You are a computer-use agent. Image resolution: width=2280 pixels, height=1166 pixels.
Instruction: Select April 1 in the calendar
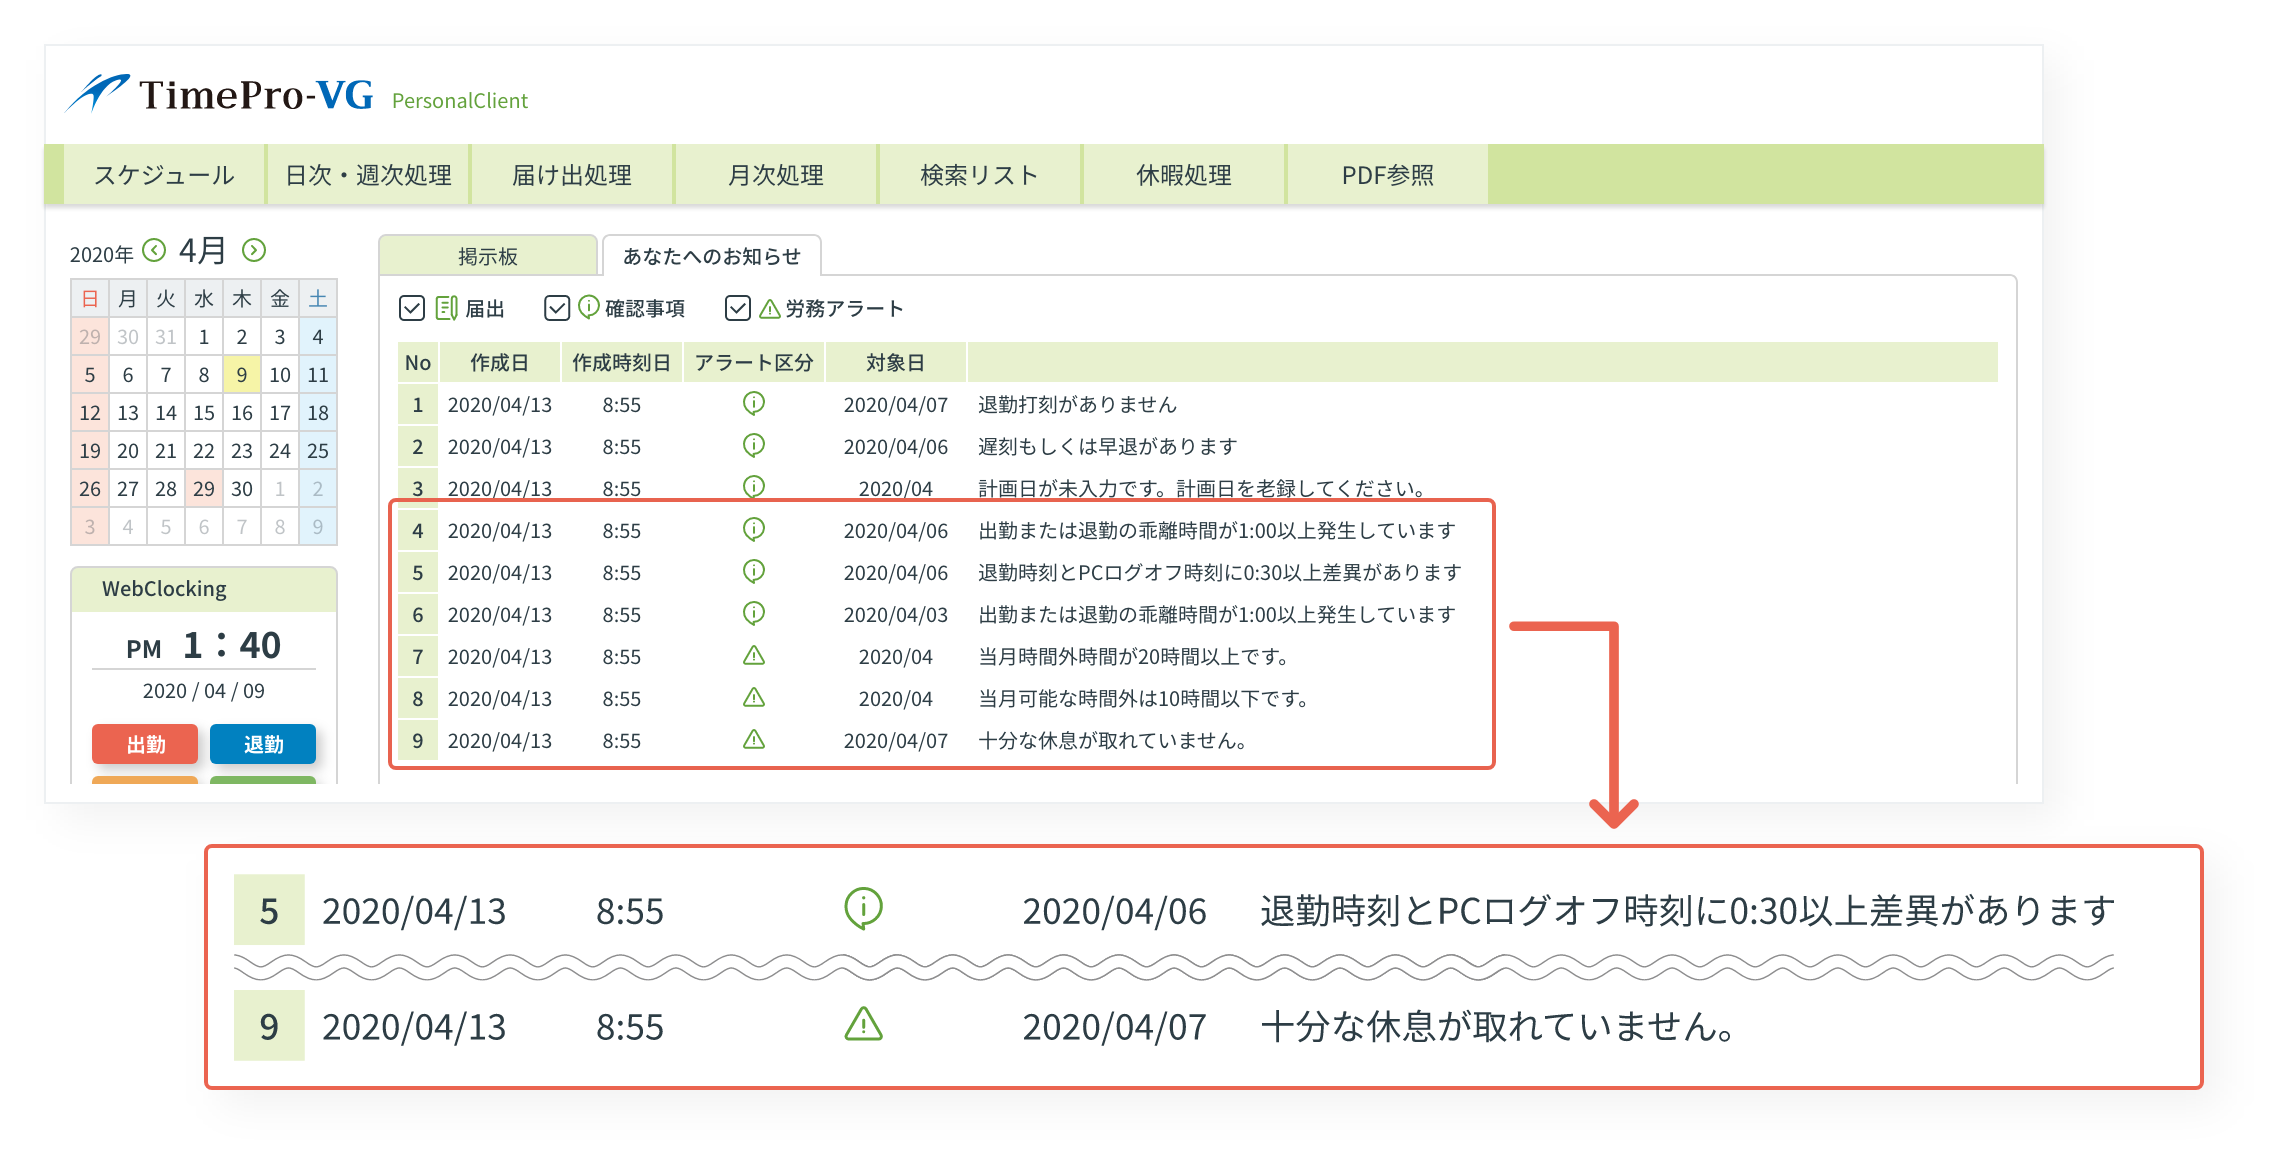tap(204, 337)
